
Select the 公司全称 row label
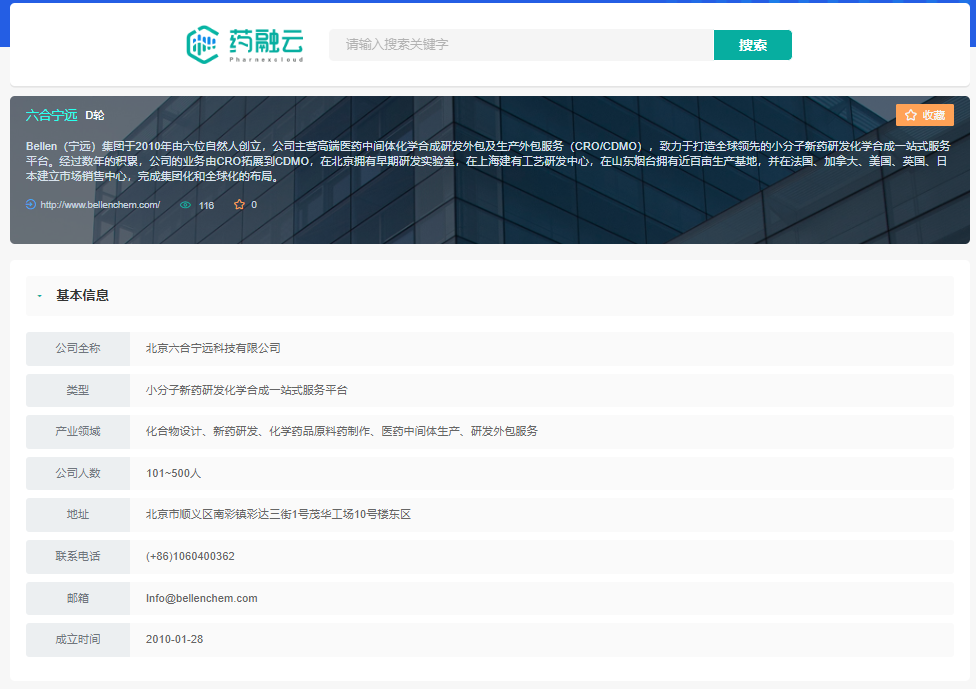click(x=78, y=348)
